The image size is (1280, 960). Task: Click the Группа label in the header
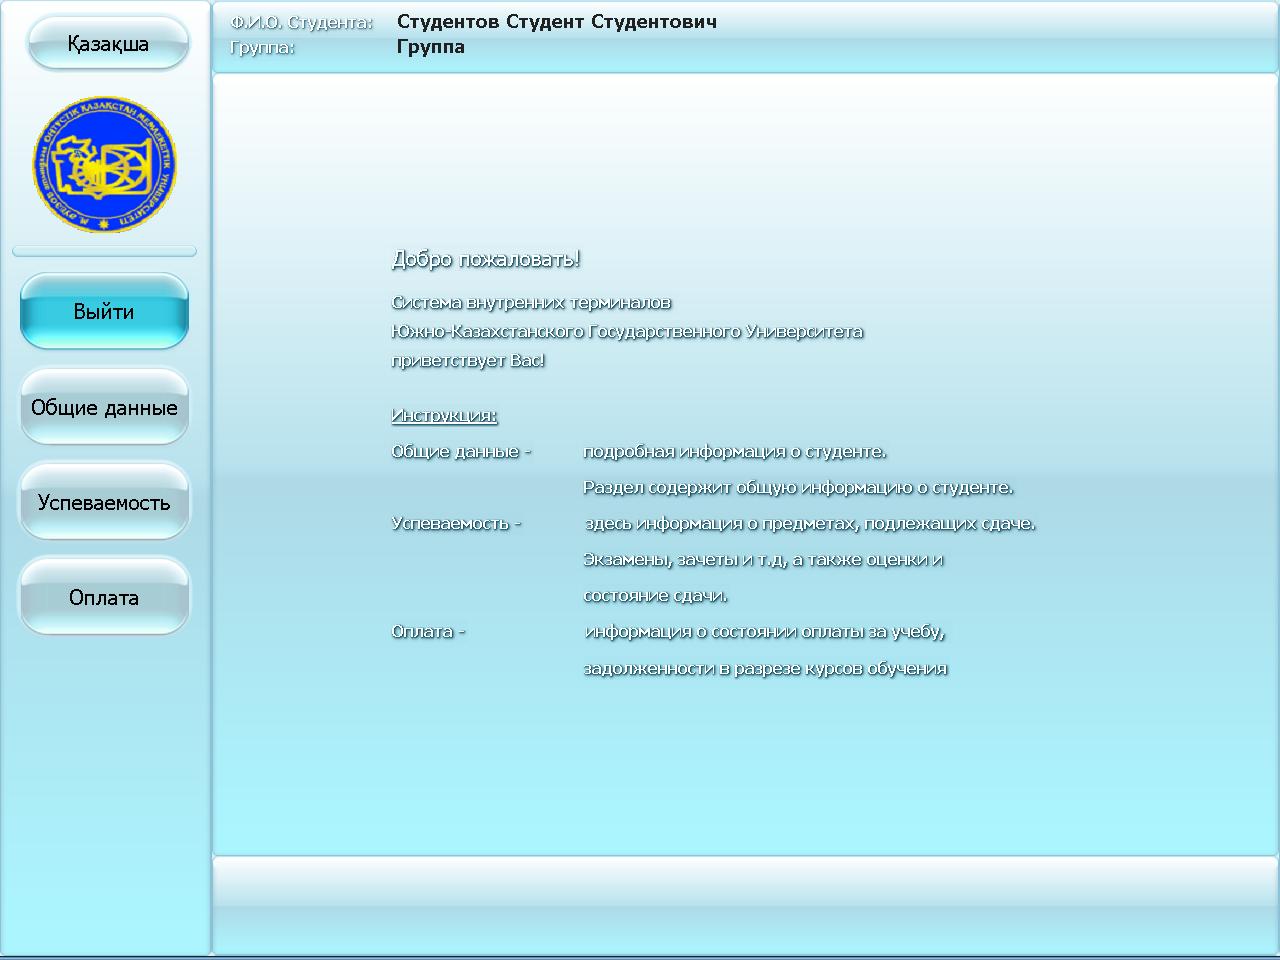pyautogui.click(x=262, y=46)
